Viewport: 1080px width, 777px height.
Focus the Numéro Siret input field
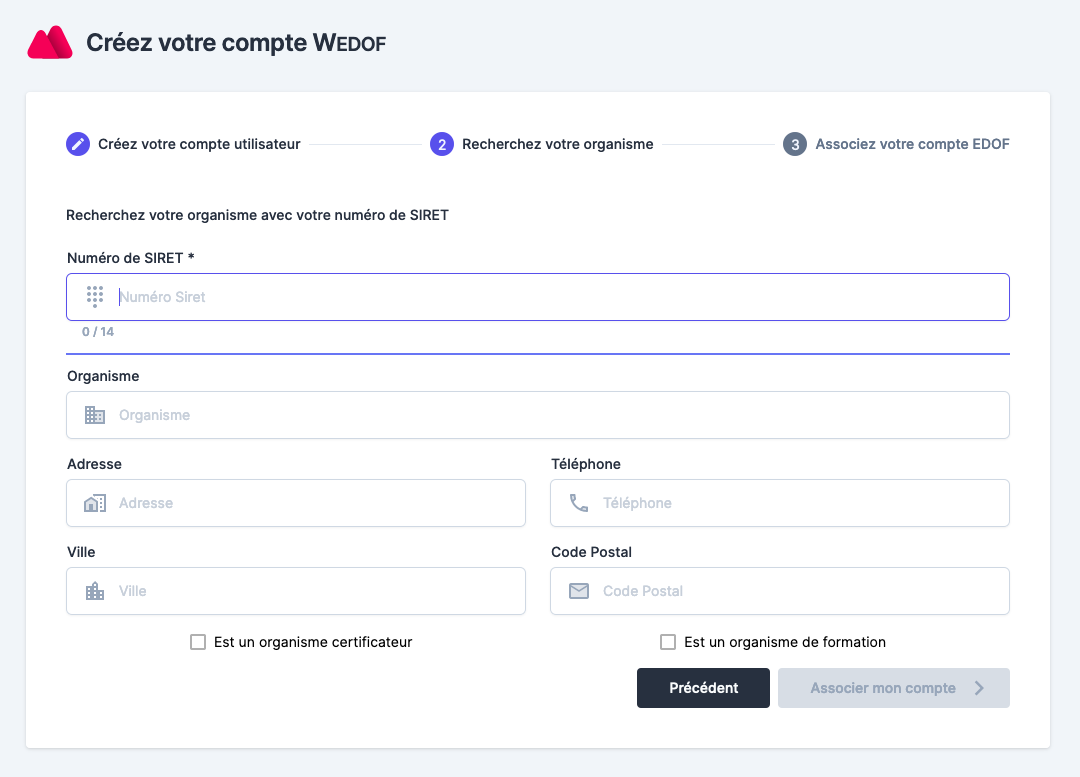tap(560, 297)
